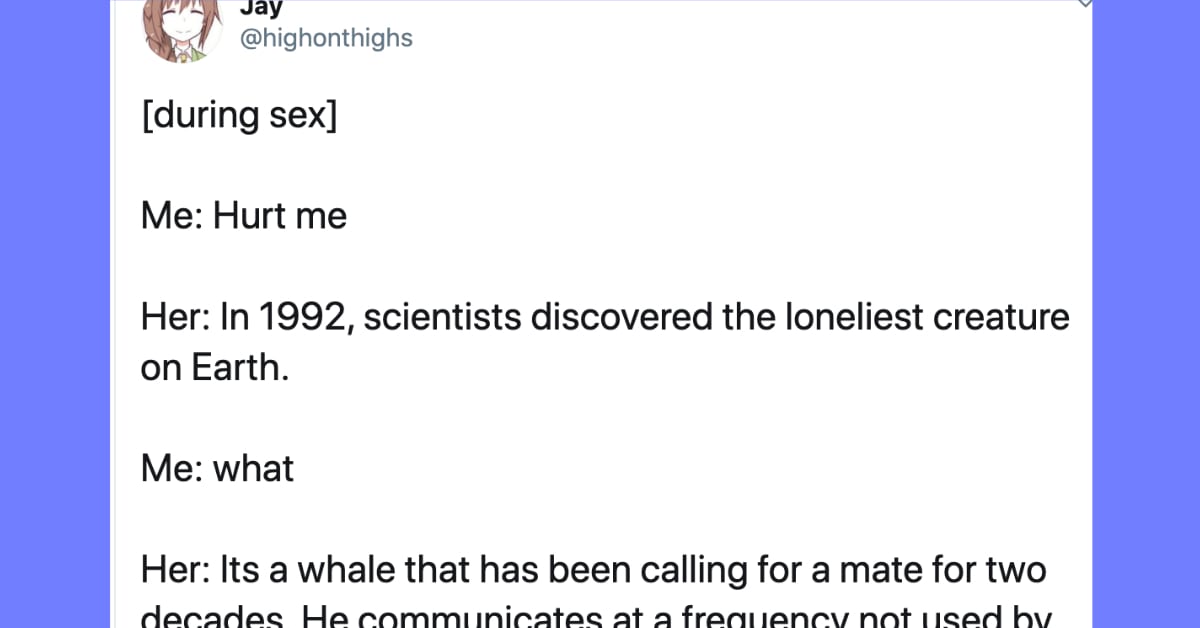Click the username Jay in the header
The height and width of the screenshot is (628, 1200).
(x=261, y=9)
